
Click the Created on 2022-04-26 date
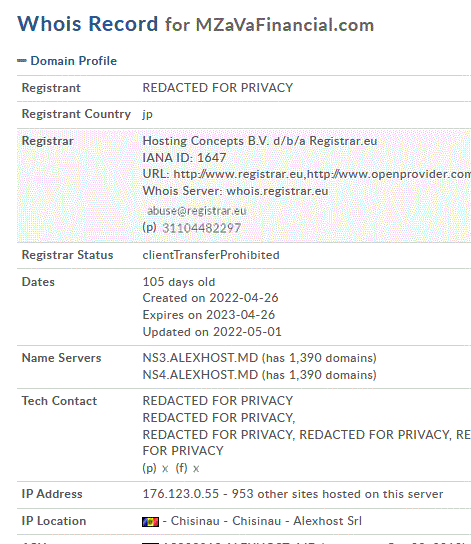(210, 298)
